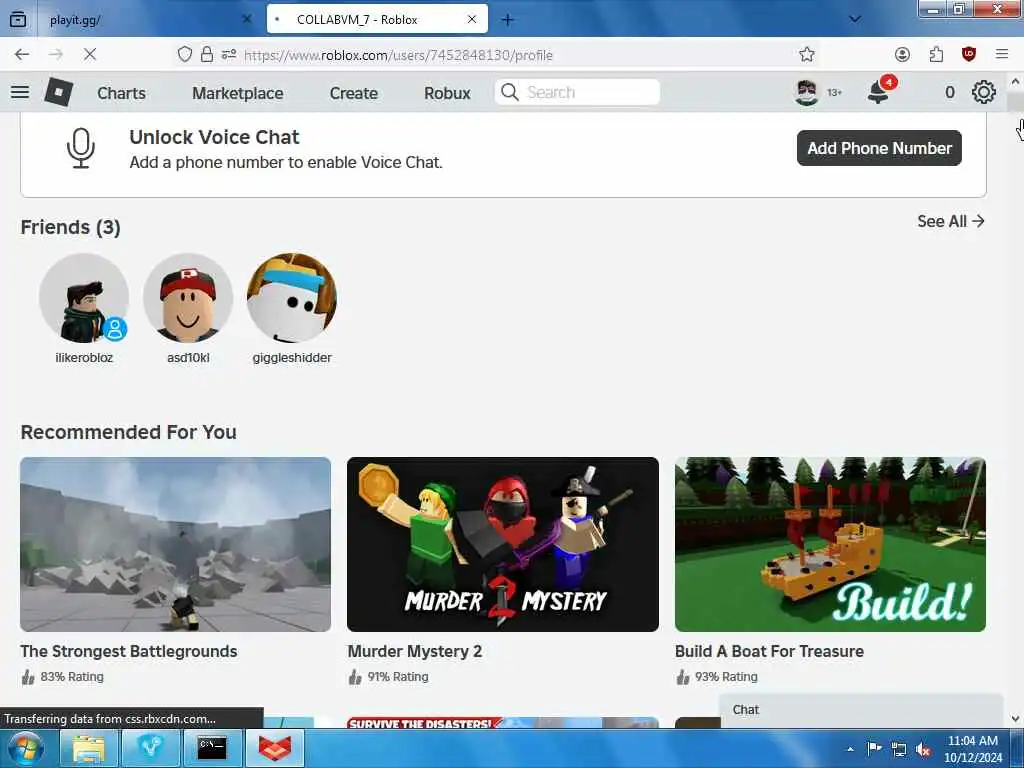This screenshot has height=768, width=1024.
Task: Click the muted volume tray icon
Action: [x=923, y=749]
